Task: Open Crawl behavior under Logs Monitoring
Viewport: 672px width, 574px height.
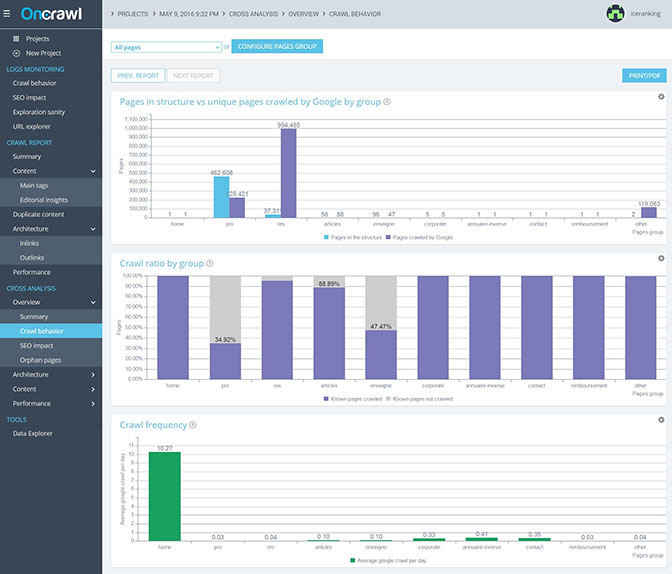Action: (x=34, y=83)
